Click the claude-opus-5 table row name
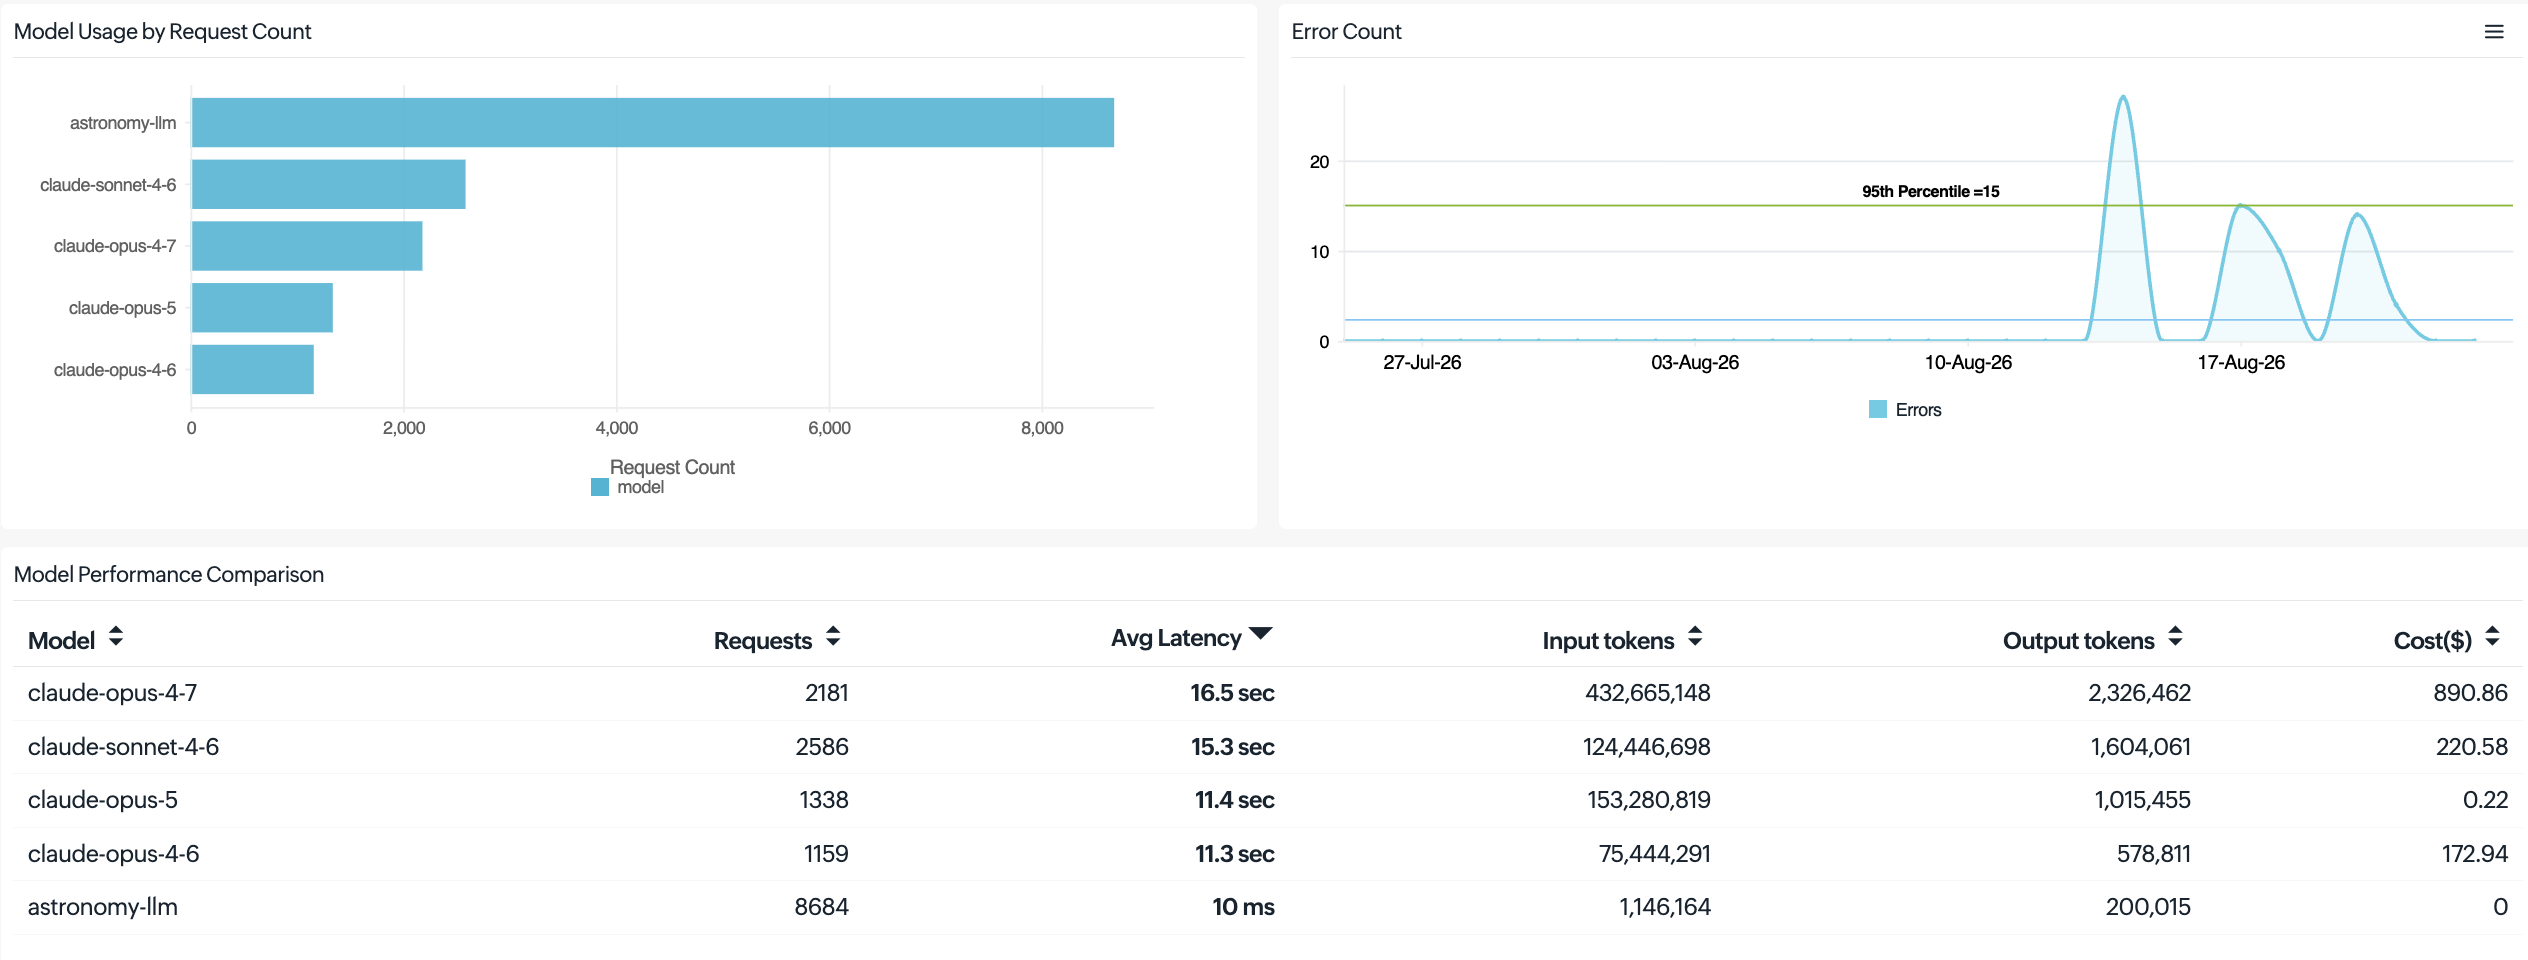Screen dimensions: 2528x960 (102, 800)
